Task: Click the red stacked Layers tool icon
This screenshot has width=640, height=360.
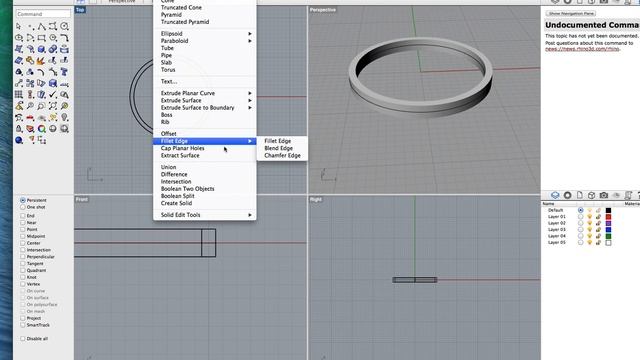Action: [x=30, y=129]
